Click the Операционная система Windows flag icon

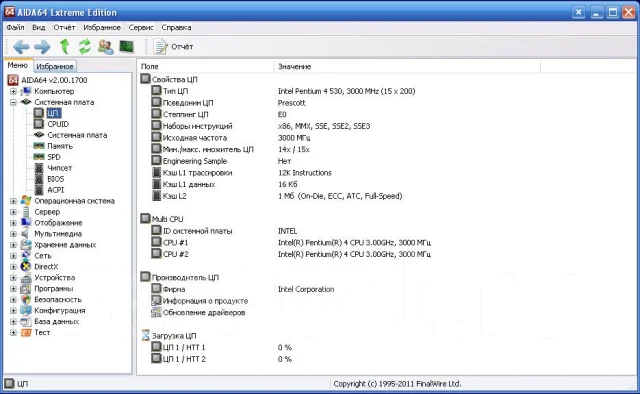[26, 200]
